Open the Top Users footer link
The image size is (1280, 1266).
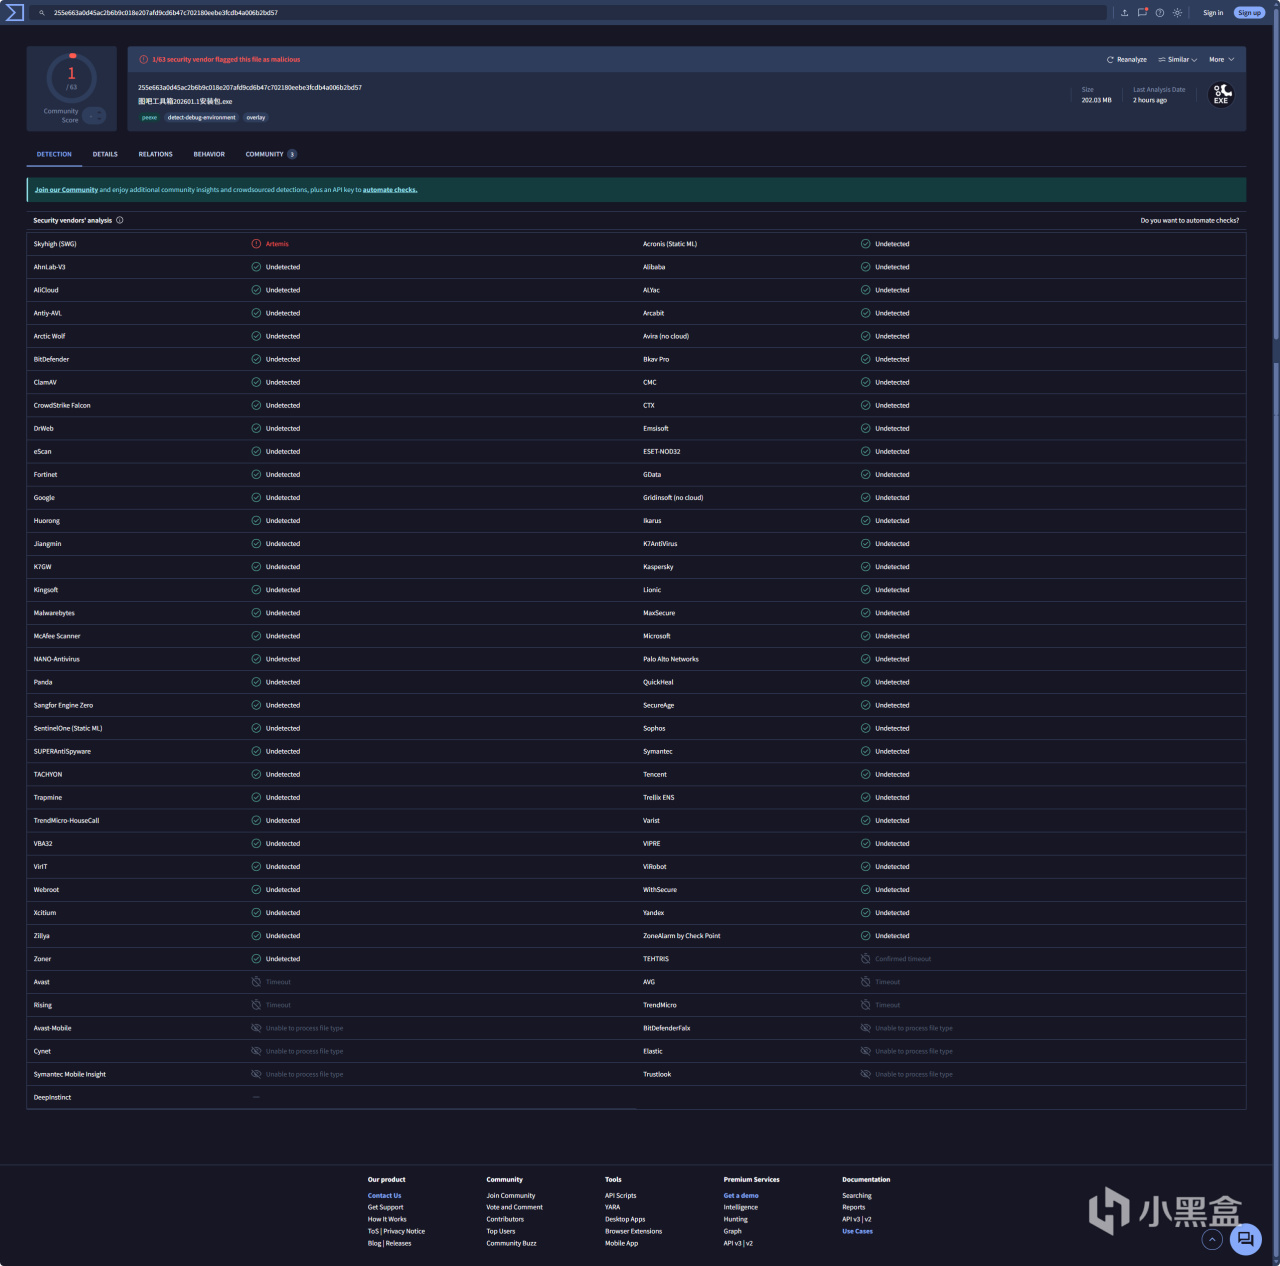(x=501, y=1232)
